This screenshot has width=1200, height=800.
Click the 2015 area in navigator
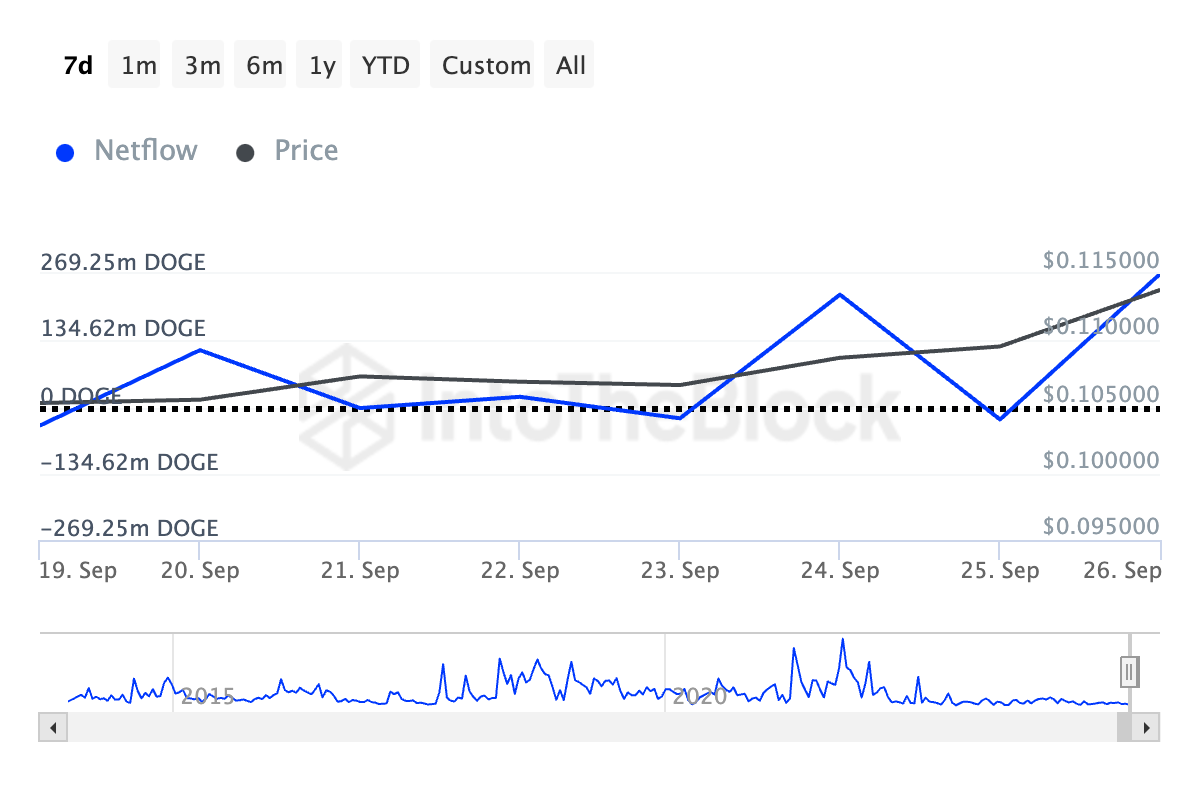click(208, 696)
